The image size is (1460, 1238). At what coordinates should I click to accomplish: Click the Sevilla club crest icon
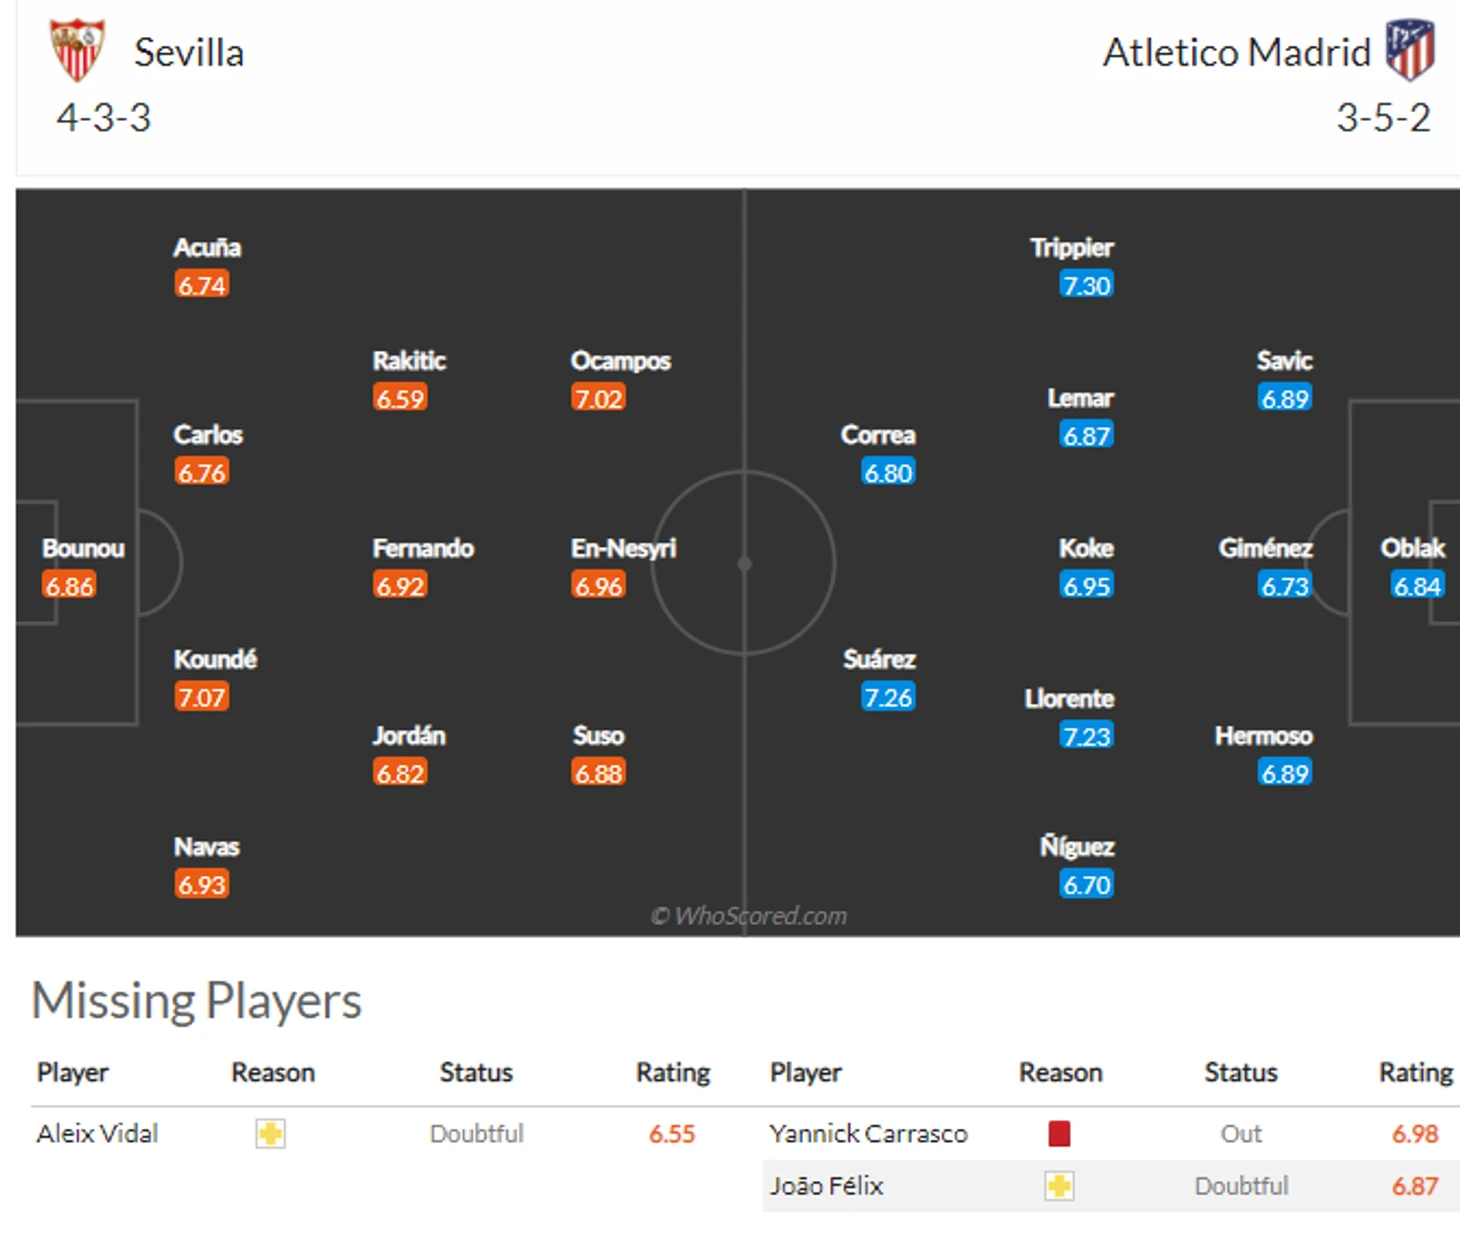point(77,51)
